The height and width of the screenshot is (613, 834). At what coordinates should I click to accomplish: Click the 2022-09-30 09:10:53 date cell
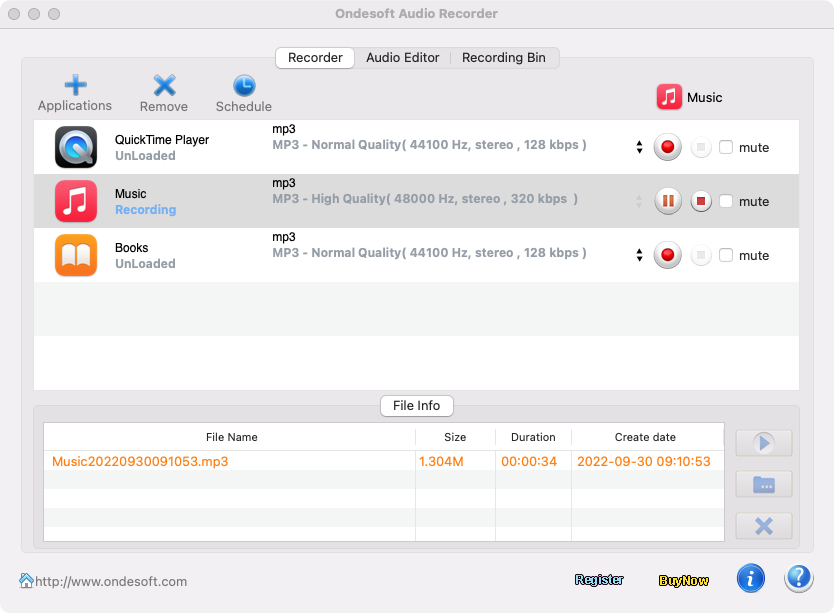click(x=644, y=461)
